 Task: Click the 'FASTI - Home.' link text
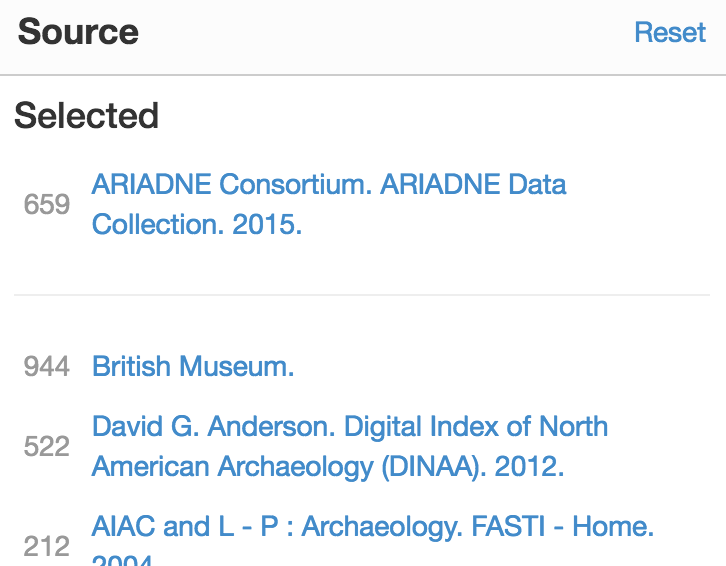click(562, 526)
